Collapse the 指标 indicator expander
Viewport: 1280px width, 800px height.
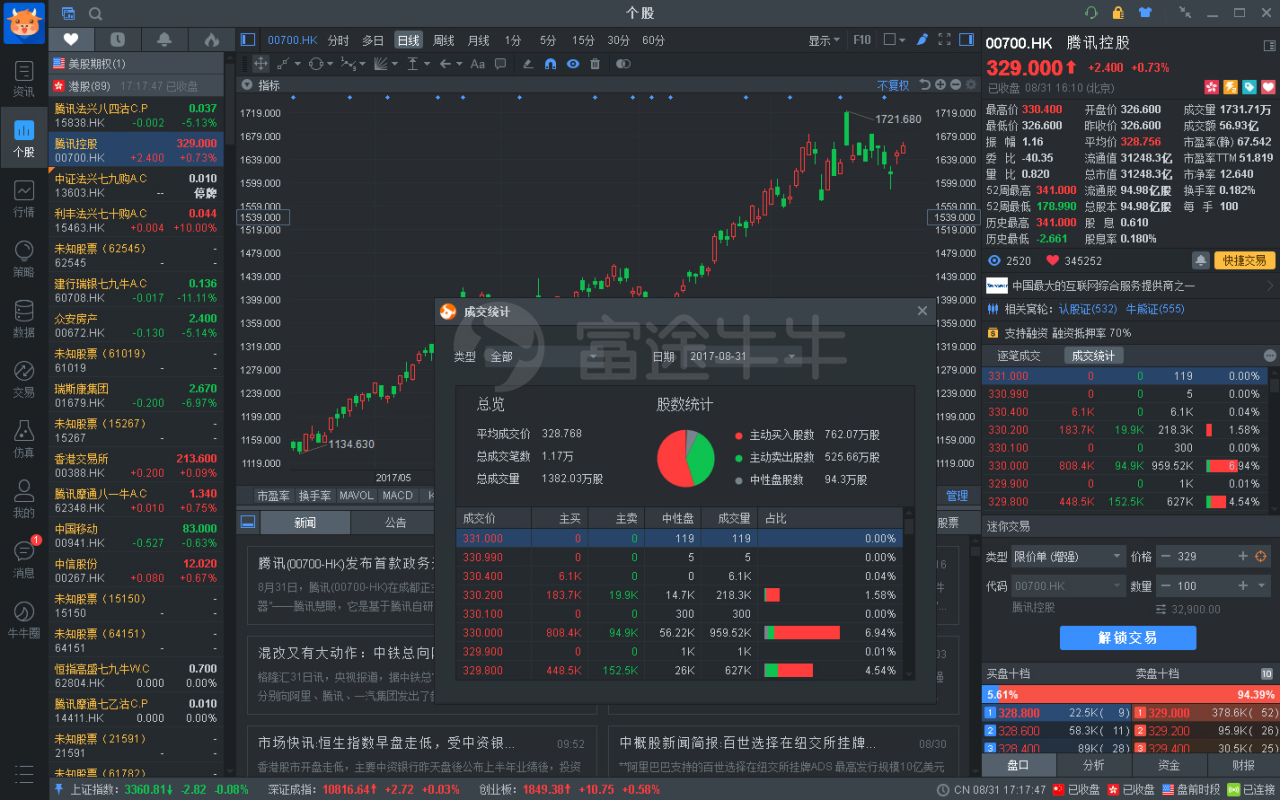tap(246, 85)
